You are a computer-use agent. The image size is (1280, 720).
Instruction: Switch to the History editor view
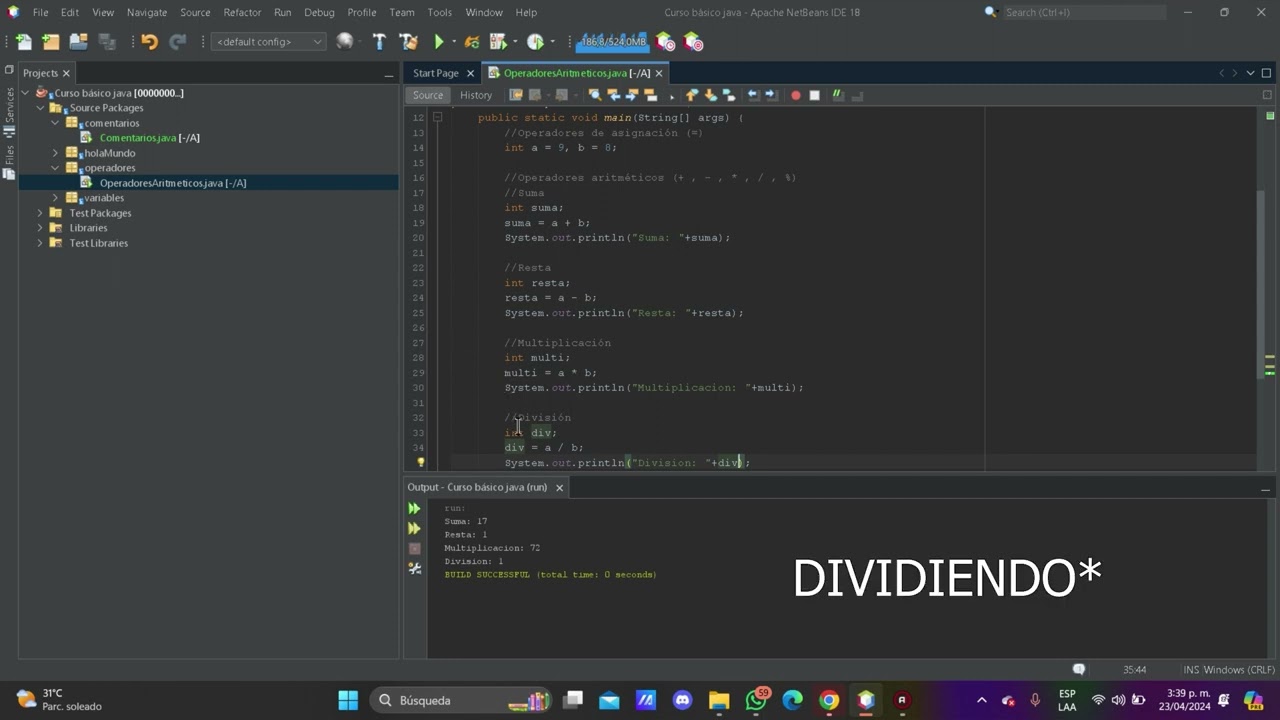(x=476, y=95)
